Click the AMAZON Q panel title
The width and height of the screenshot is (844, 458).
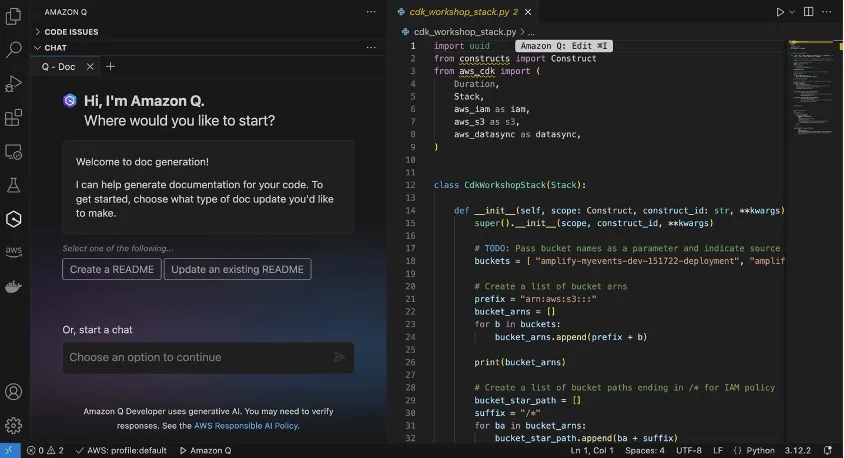[65, 12]
